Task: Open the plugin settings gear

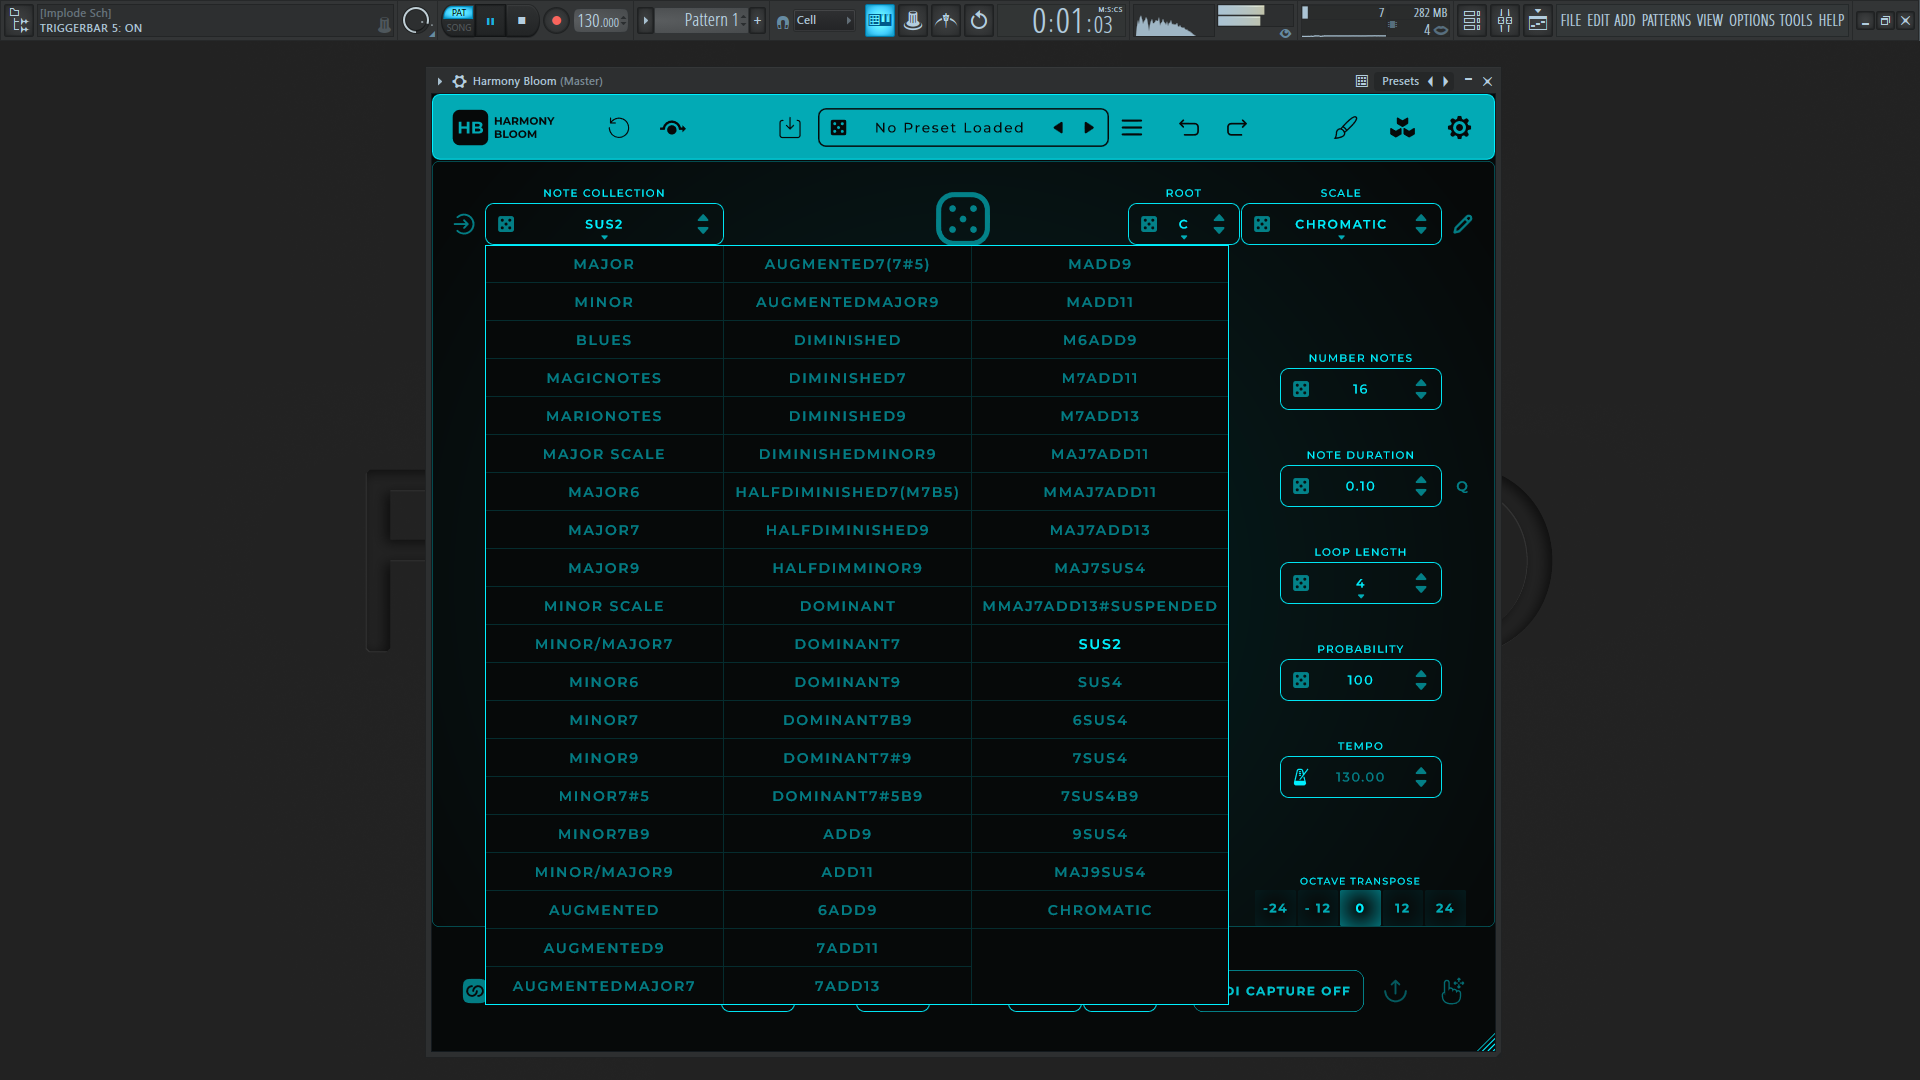Action: [x=1459, y=128]
